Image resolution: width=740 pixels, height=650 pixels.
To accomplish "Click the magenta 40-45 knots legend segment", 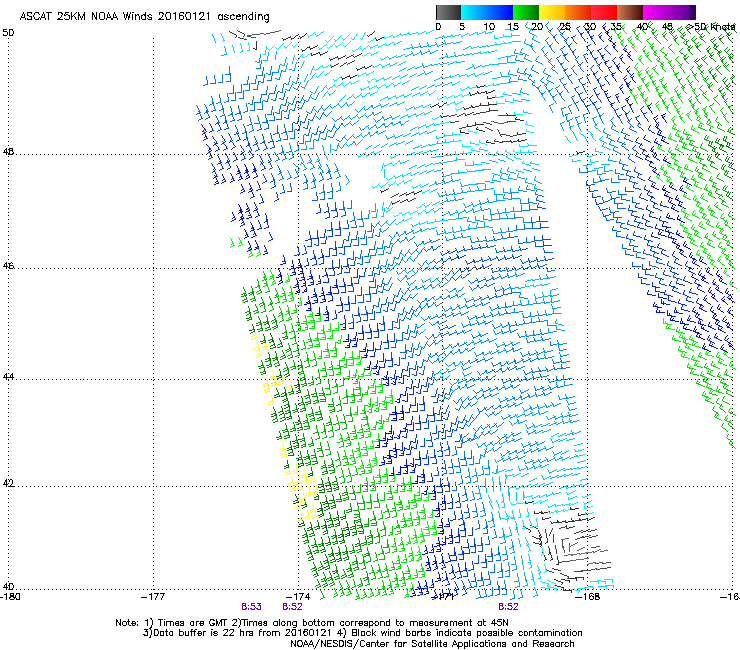I will point(656,12).
